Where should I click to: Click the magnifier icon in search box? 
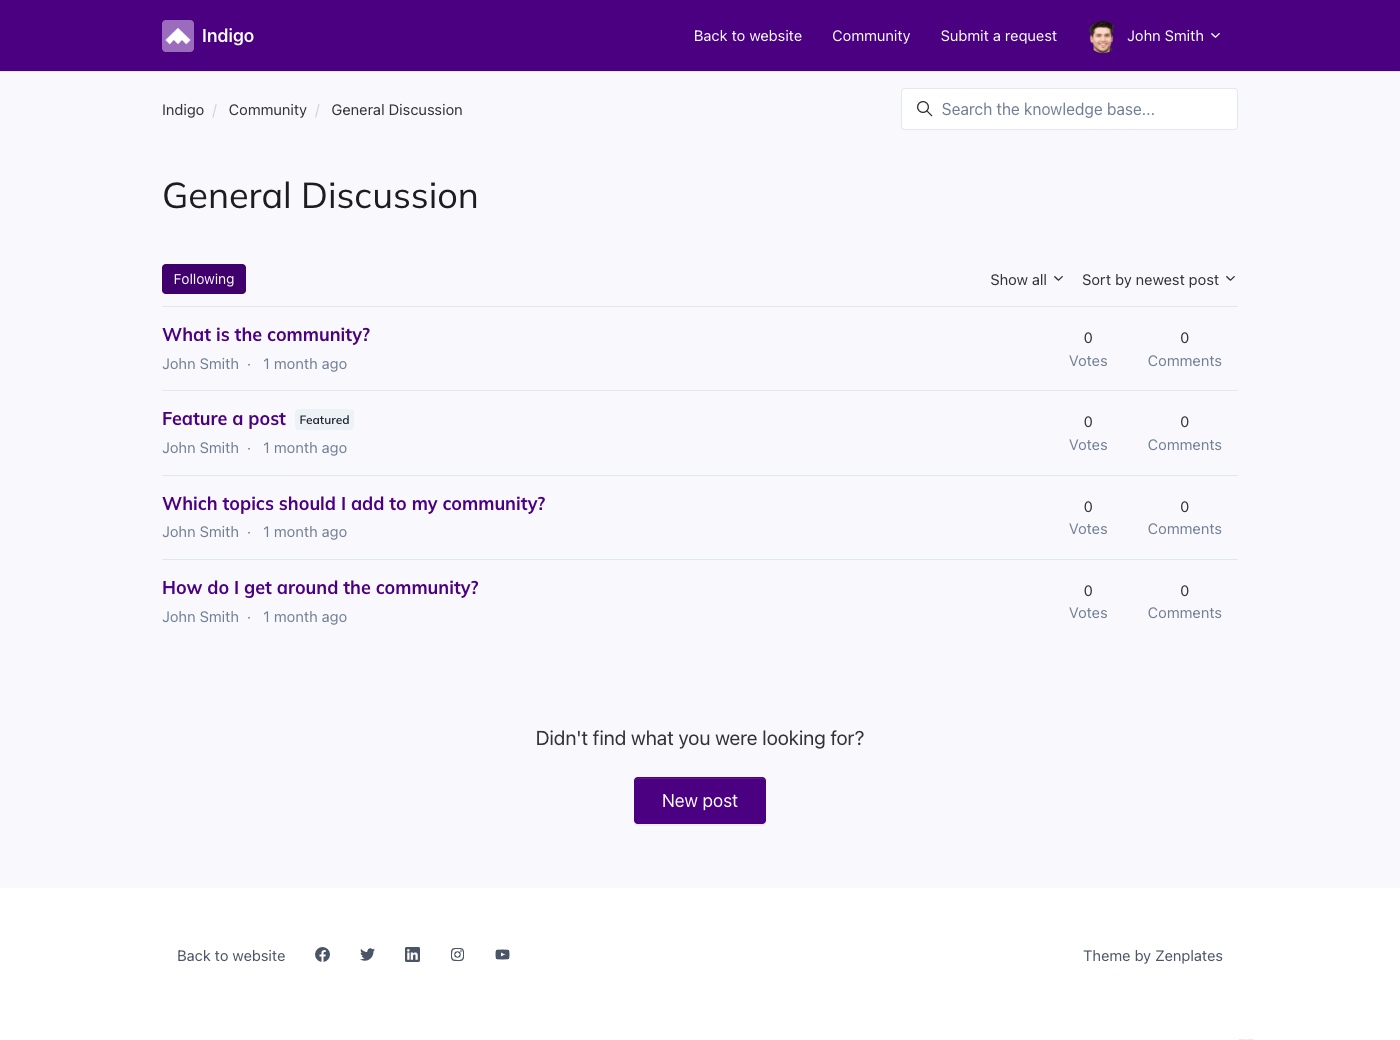pyautogui.click(x=924, y=109)
